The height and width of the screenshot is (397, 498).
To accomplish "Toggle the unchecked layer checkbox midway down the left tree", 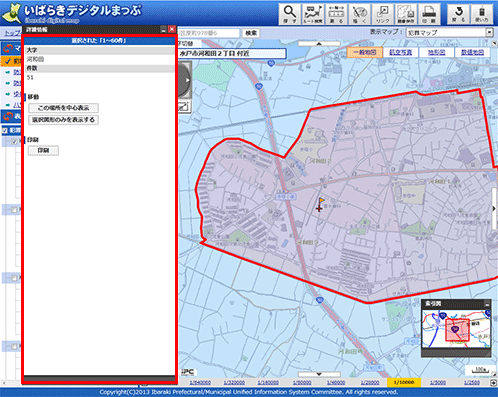I will [14, 210].
